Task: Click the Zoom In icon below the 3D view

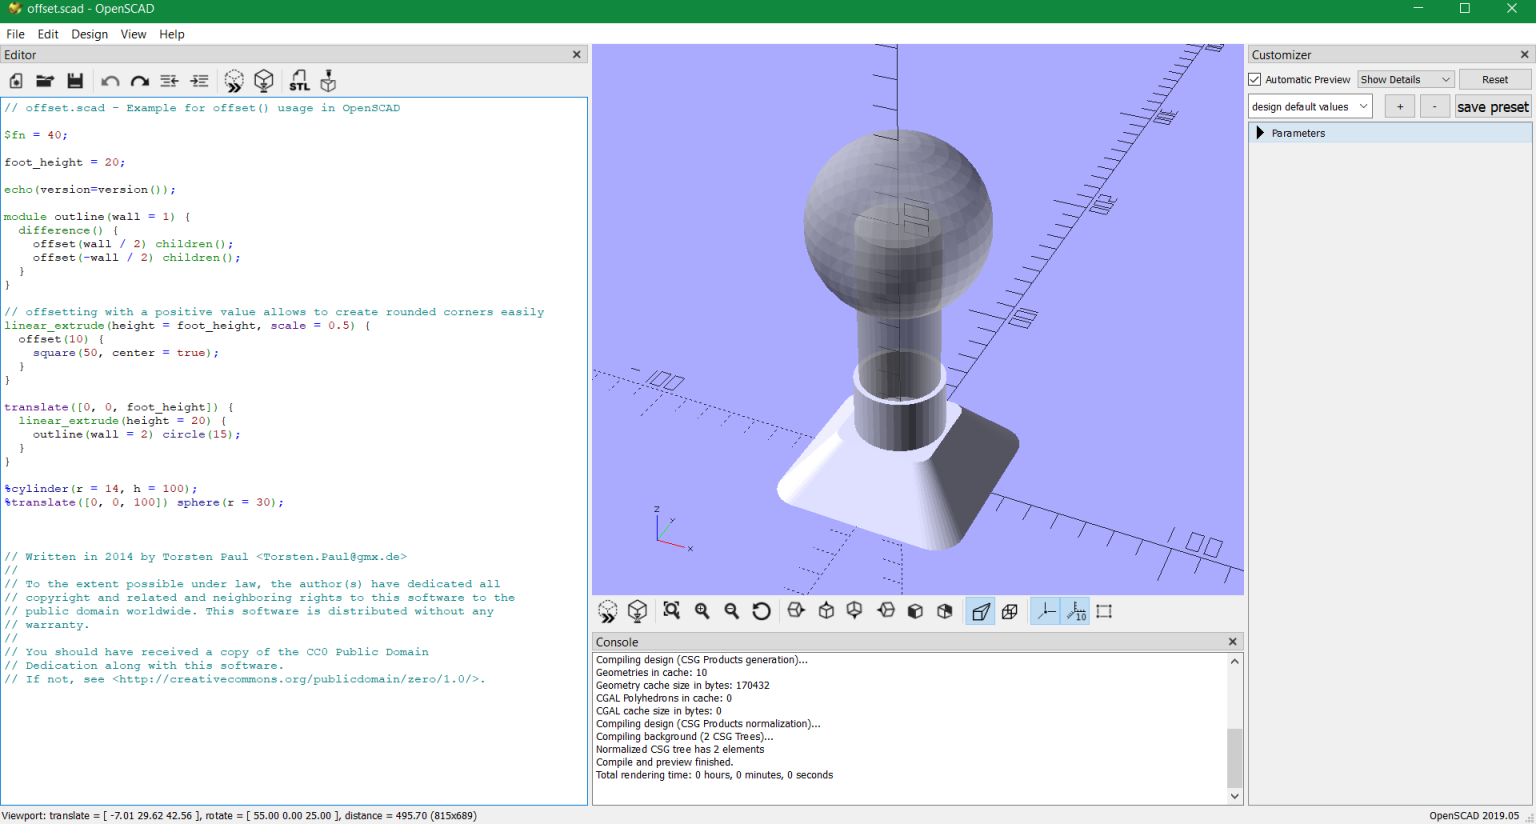Action: coord(701,611)
